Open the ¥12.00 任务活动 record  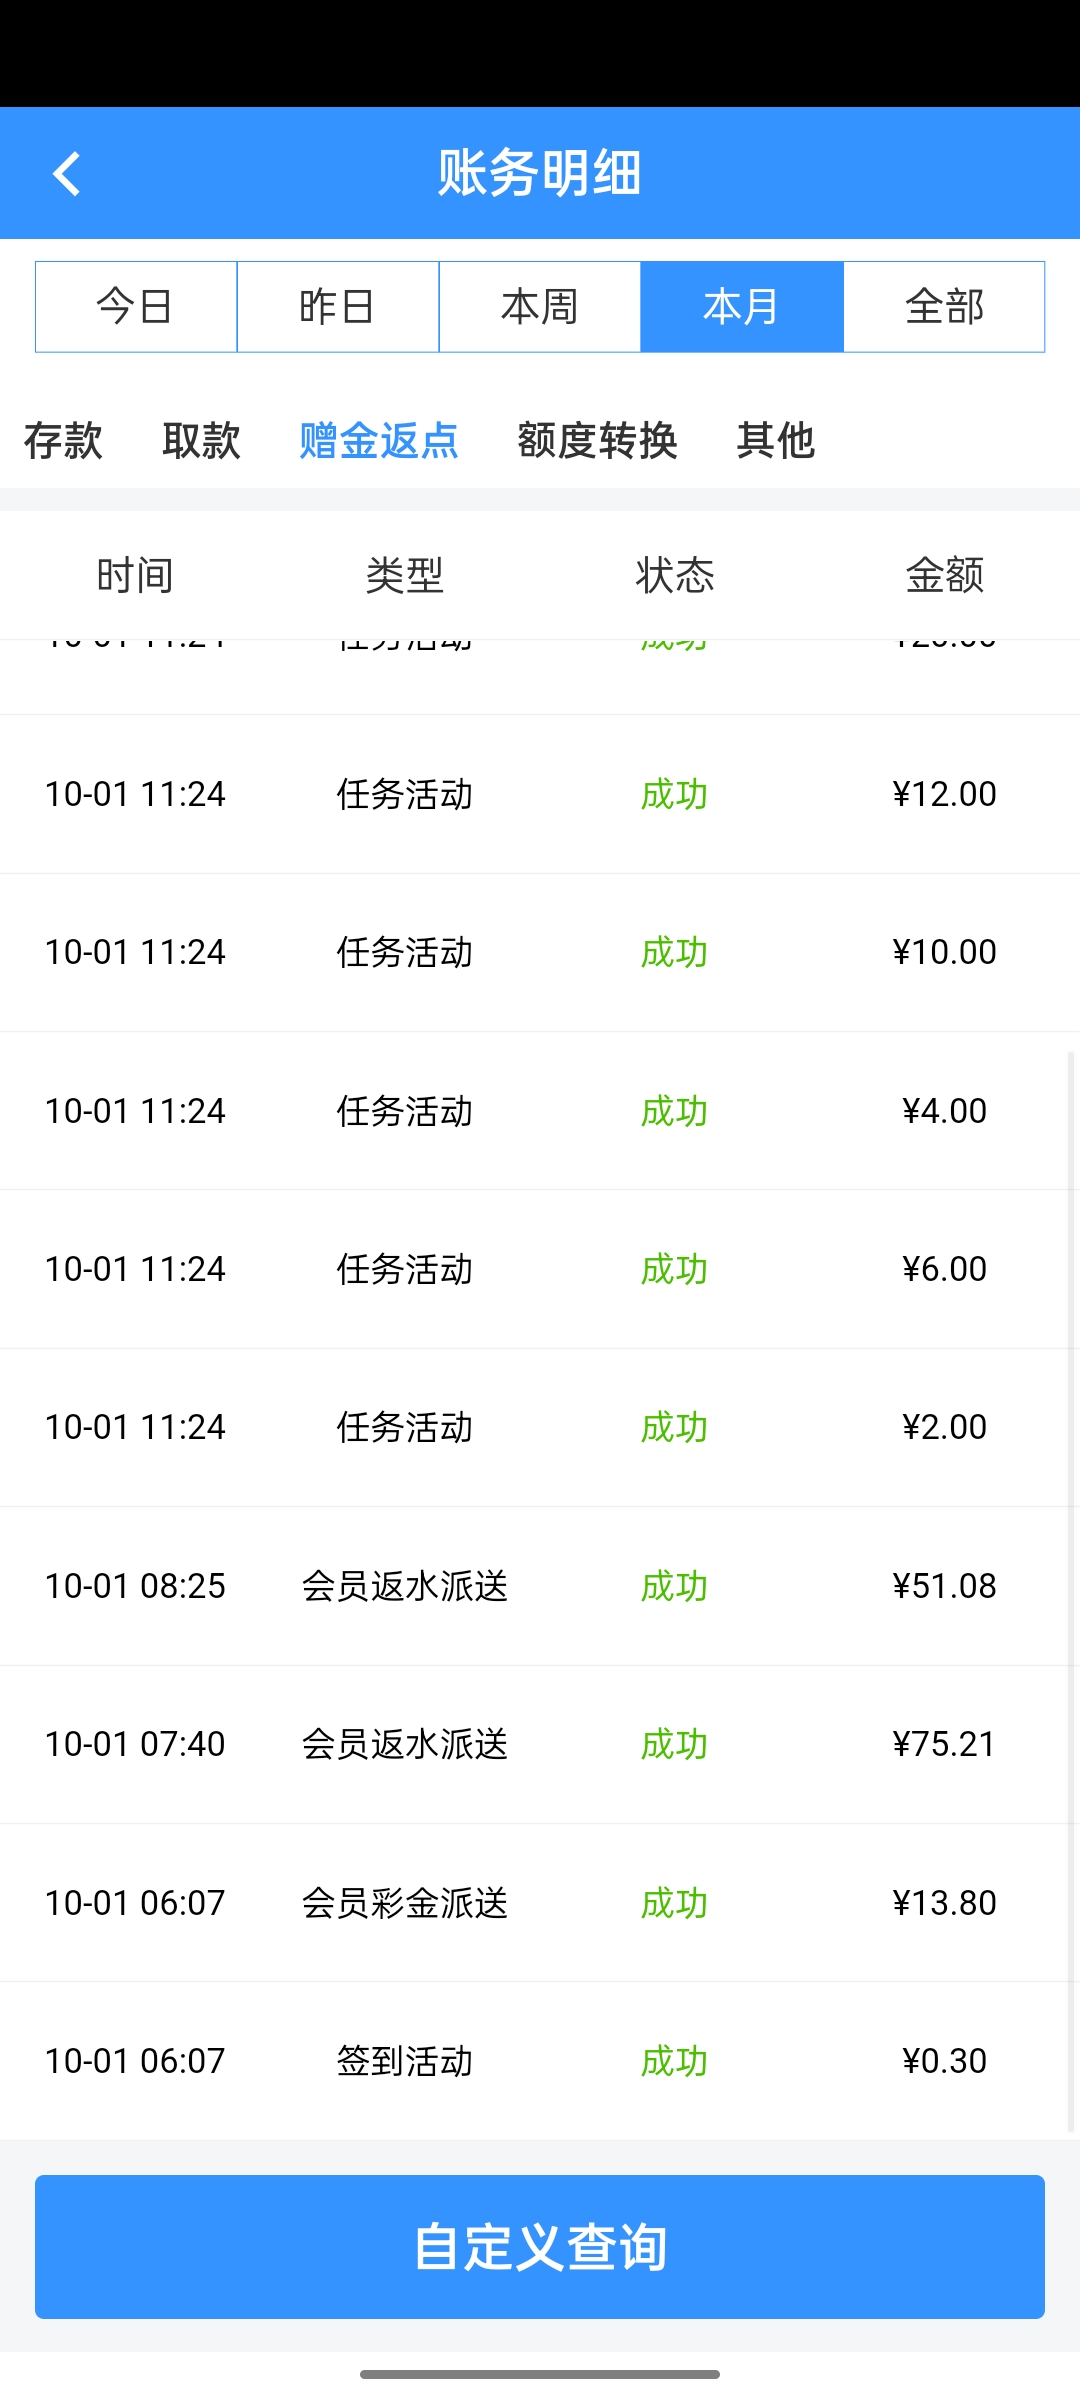point(540,794)
